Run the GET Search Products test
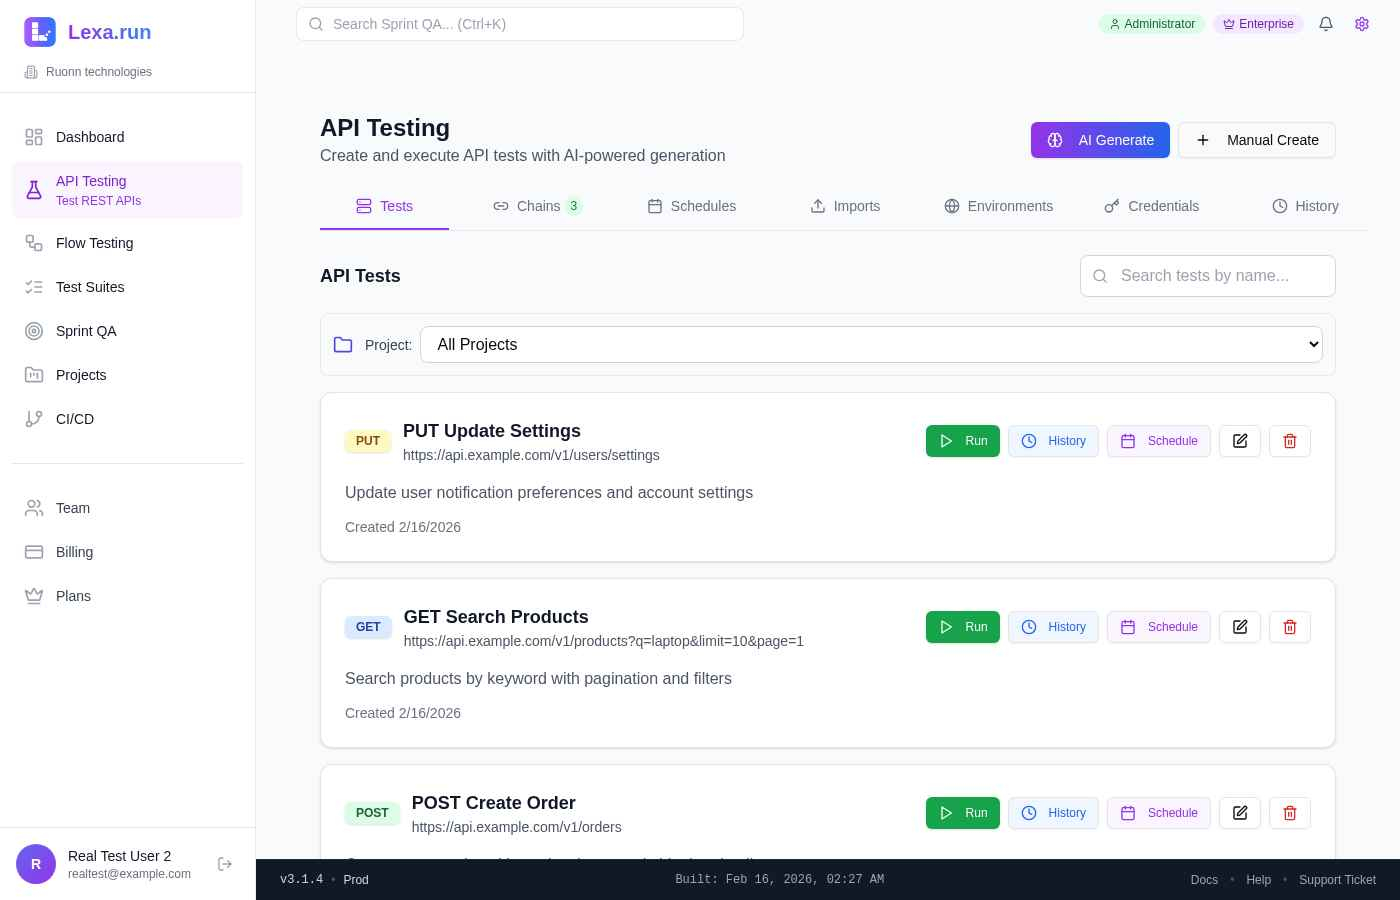This screenshot has width=1400, height=900. pos(963,627)
